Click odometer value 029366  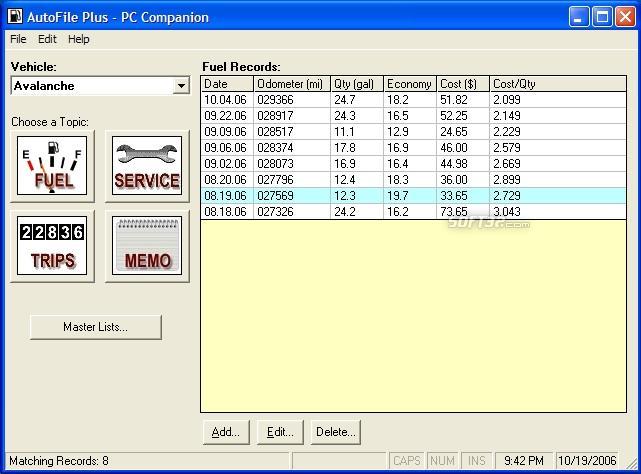pos(275,100)
